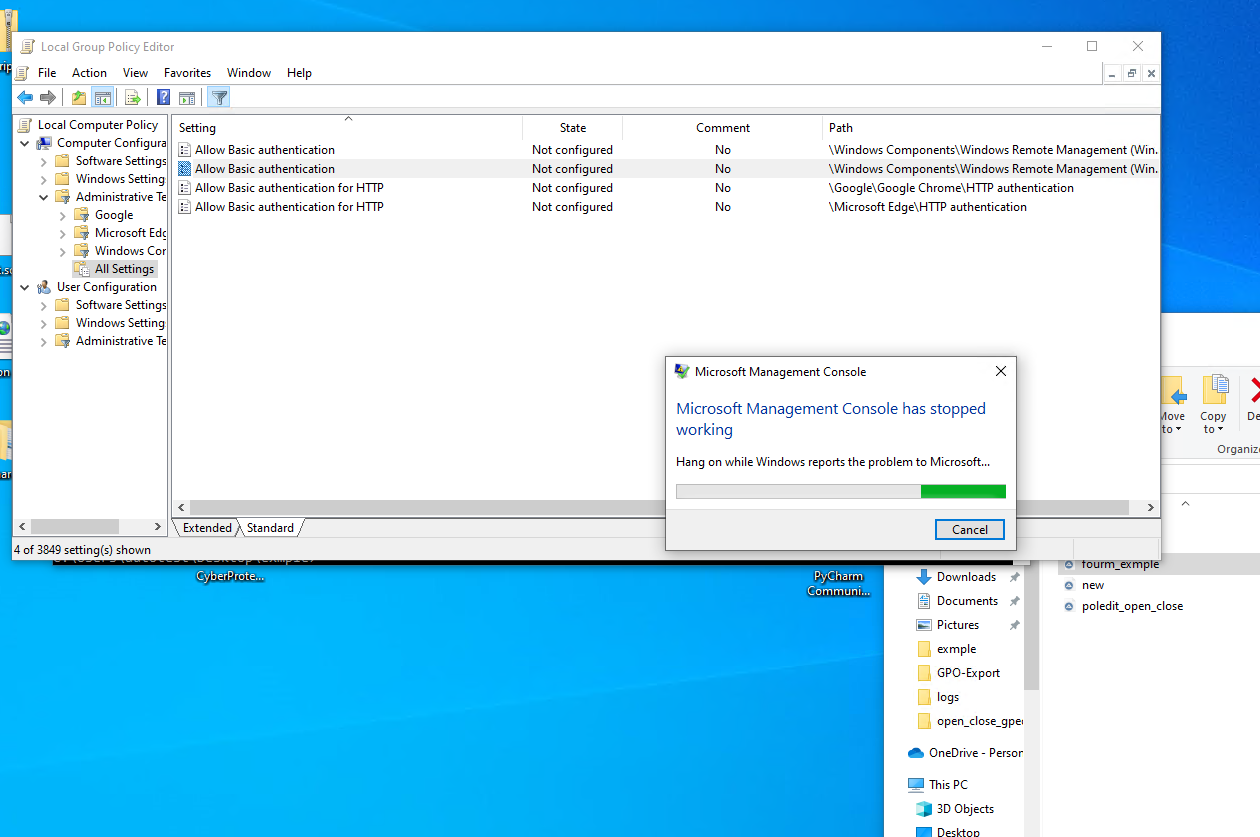This screenshot has width=1260, height=837.
Task: Click the All Settings folder icon
Action: (81, 269)
